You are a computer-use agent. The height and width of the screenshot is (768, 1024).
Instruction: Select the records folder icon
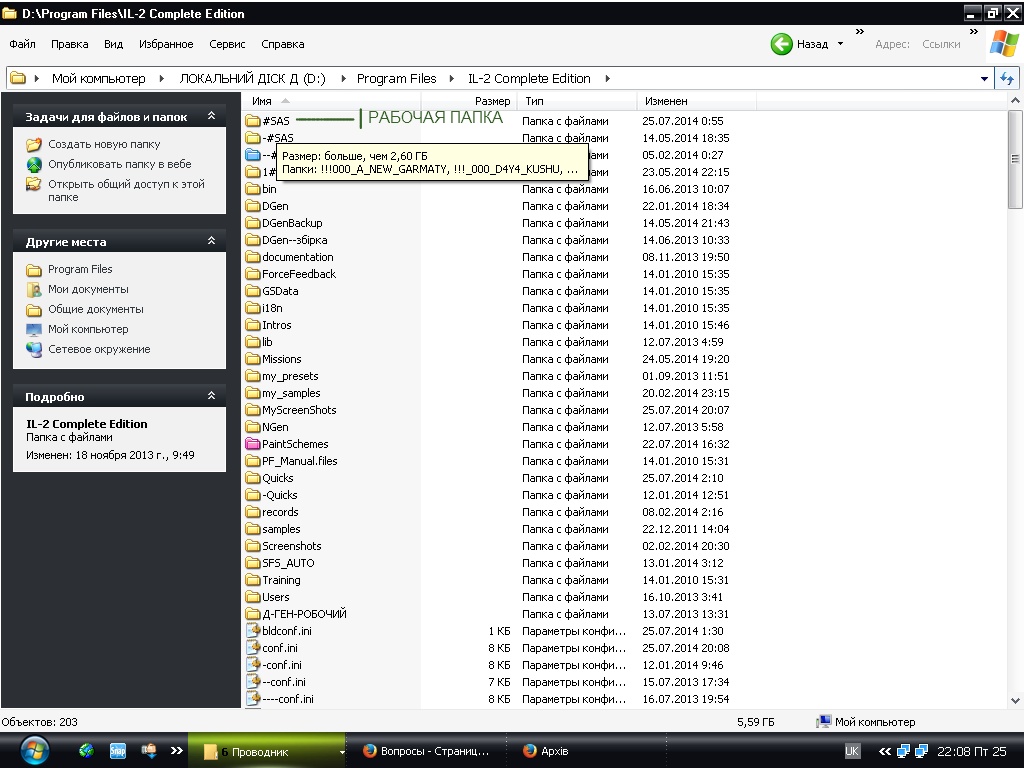[253, 511]
